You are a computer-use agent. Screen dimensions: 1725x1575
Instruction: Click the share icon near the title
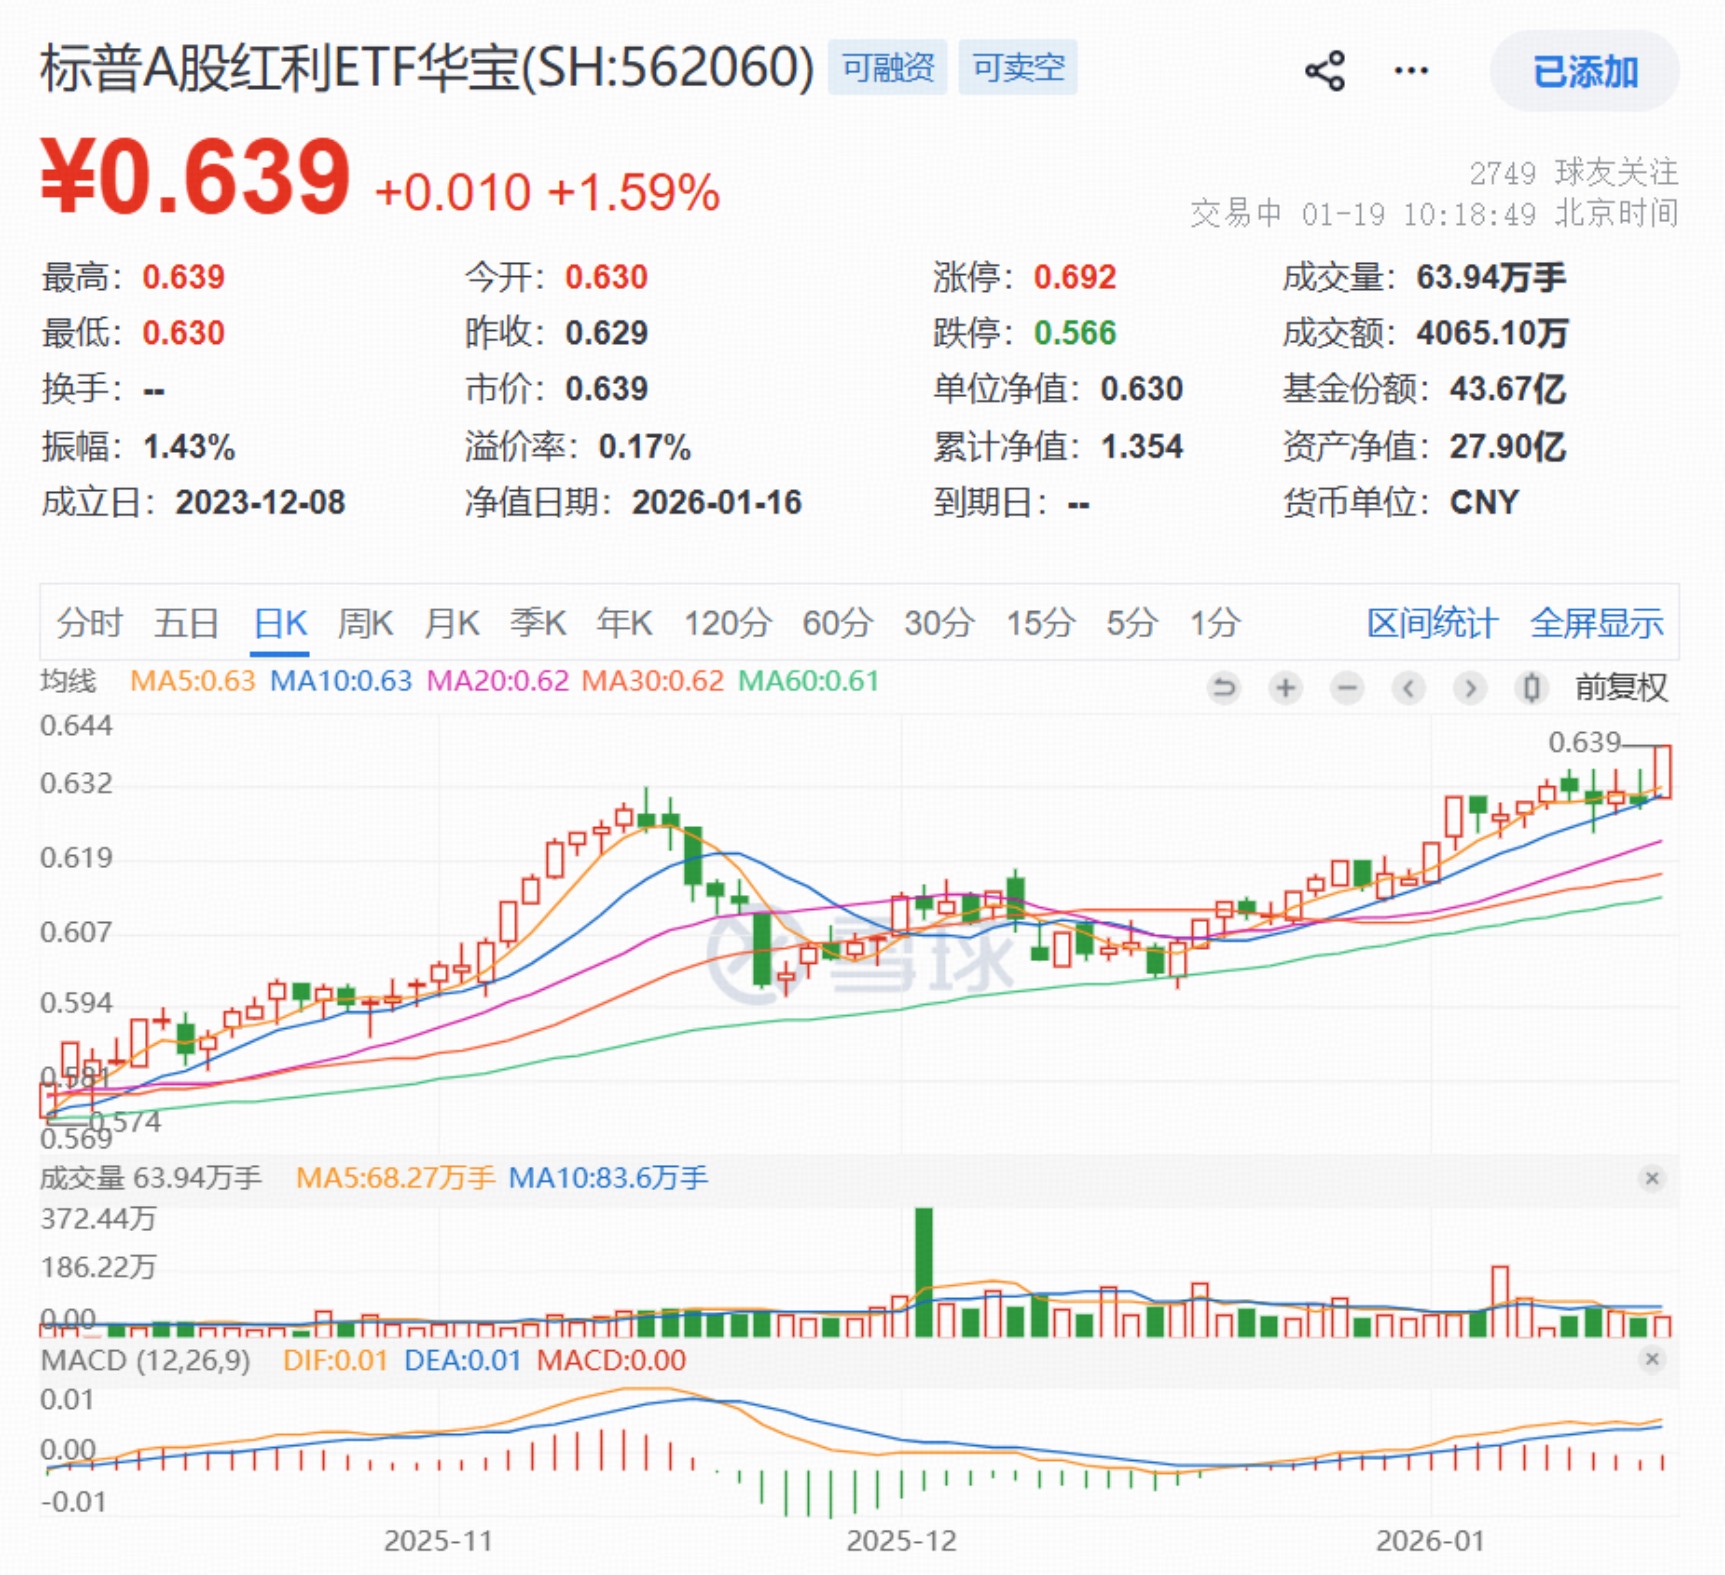click(x=1324, y=71)
